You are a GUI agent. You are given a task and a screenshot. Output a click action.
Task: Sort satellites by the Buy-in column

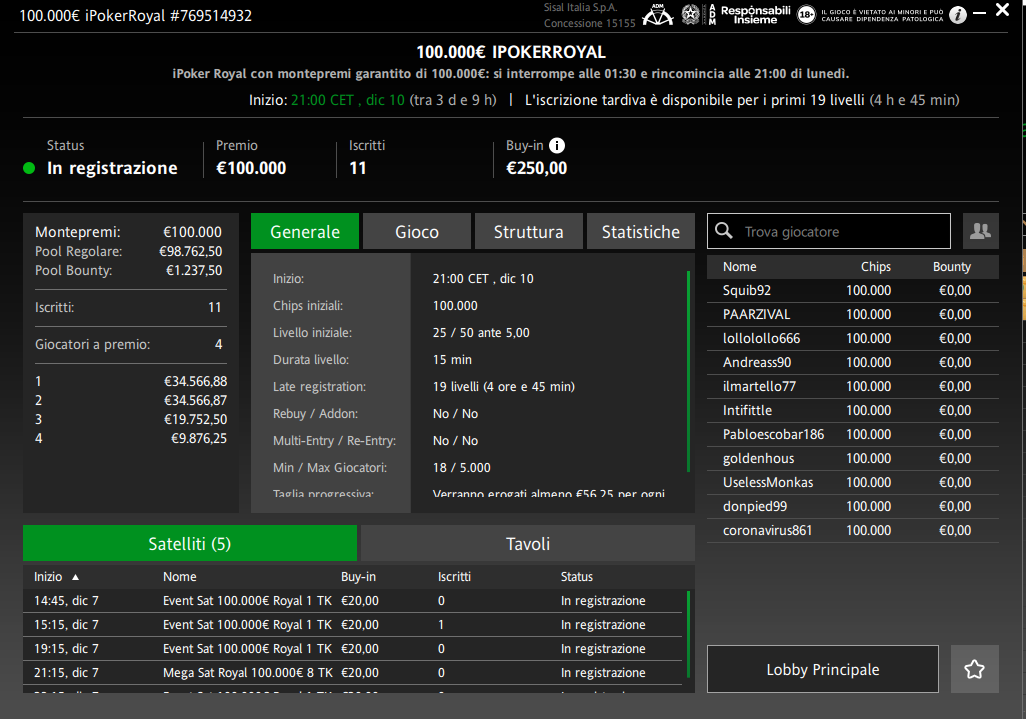358,577
